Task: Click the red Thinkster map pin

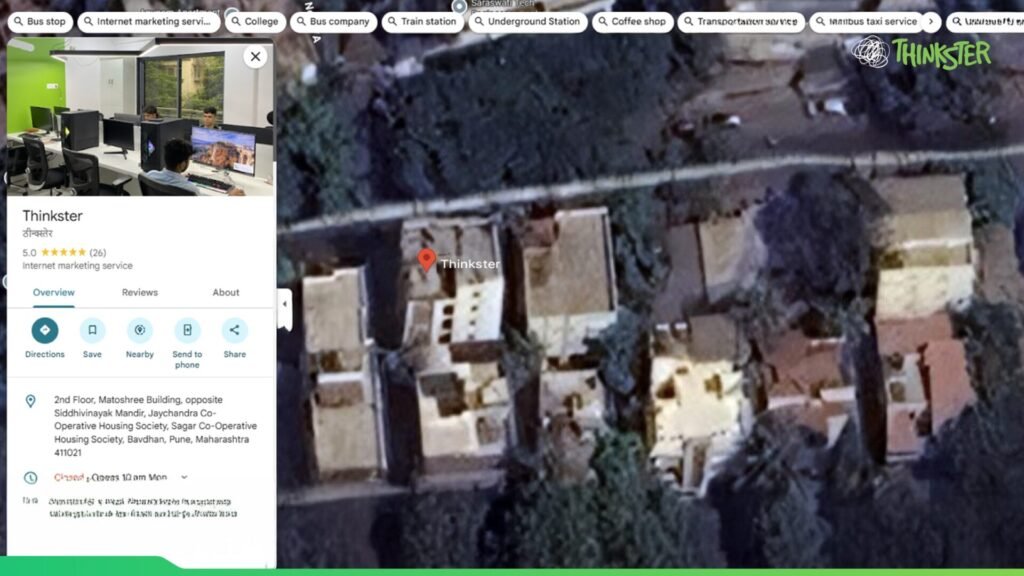Action: pyautogui.click(x=426, y=260)
